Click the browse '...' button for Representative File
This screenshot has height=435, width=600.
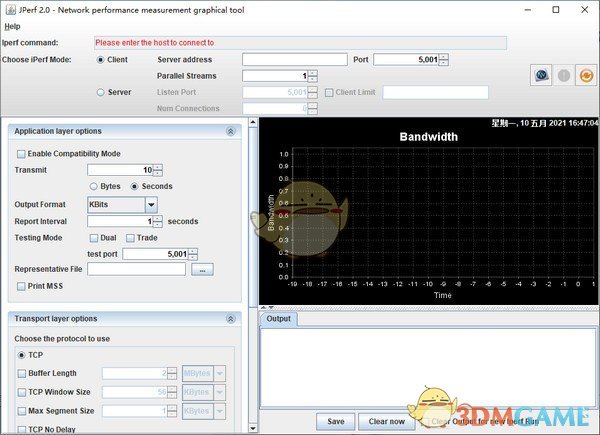(202, 269)
